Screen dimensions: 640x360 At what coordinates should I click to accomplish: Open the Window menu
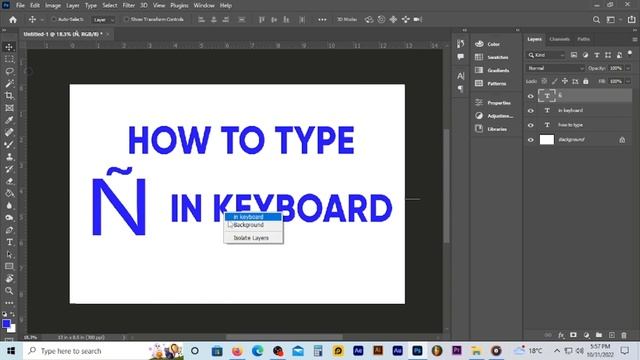pyautogui.click(x=204, y=5)
